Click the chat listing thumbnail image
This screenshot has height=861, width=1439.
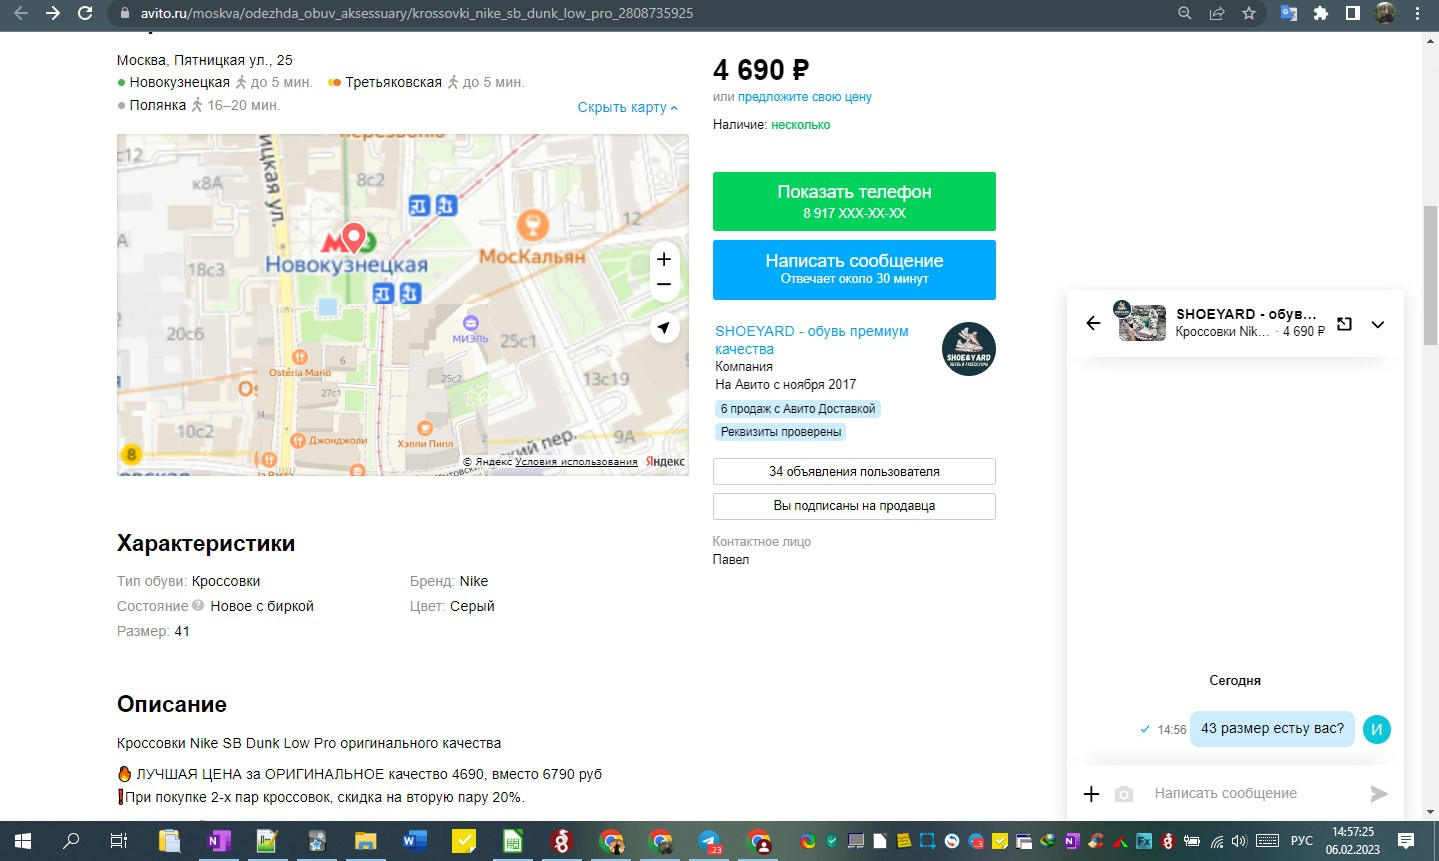point(1141,323)
